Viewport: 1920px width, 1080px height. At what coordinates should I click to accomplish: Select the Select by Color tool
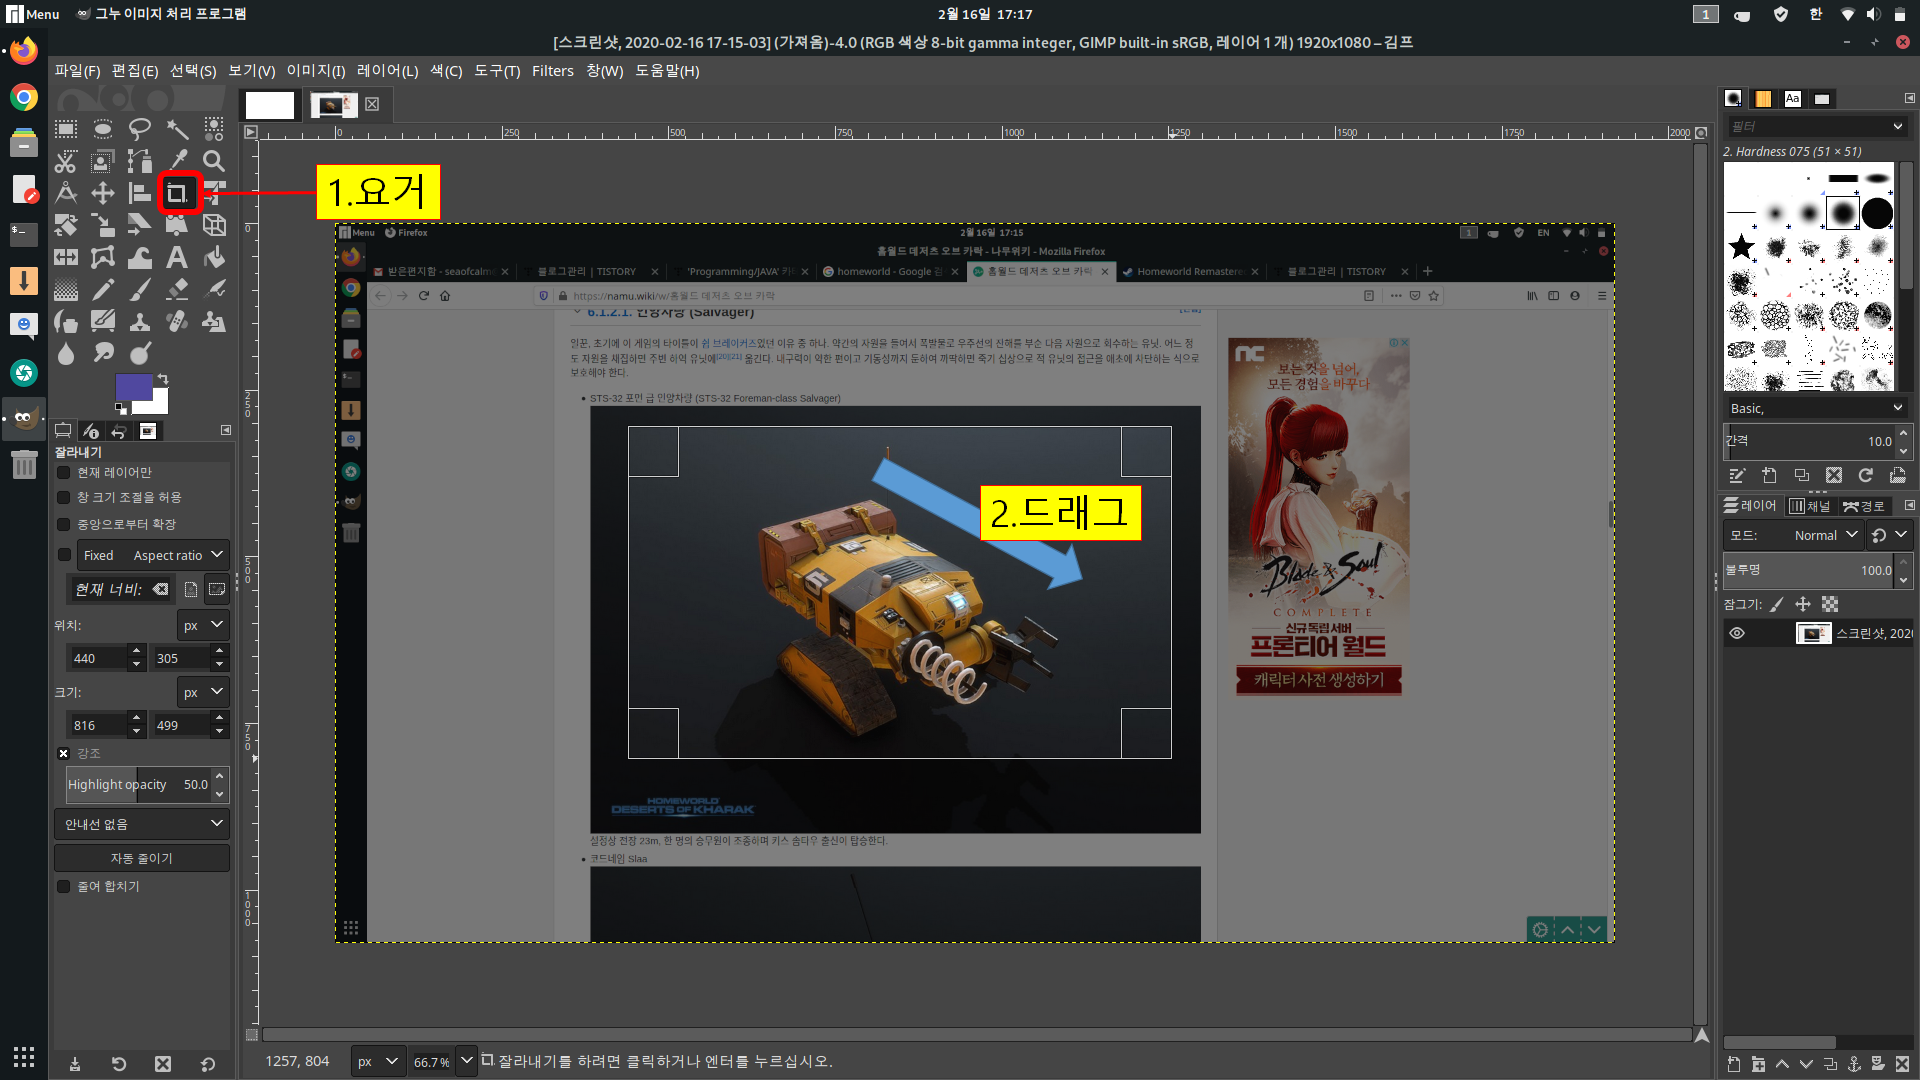(214, 129)
